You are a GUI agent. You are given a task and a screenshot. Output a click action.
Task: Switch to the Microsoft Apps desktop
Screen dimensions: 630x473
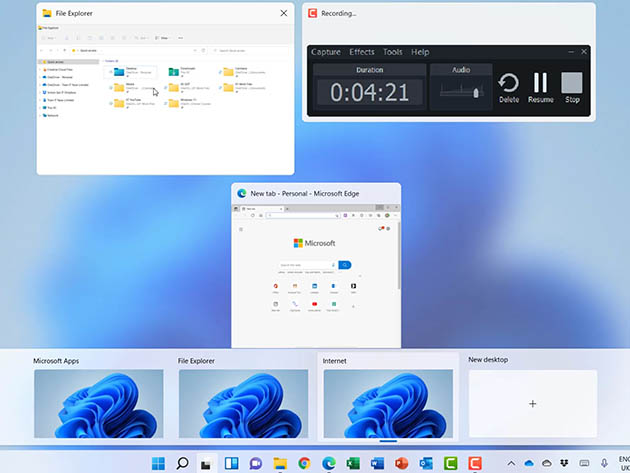[98, 403]
